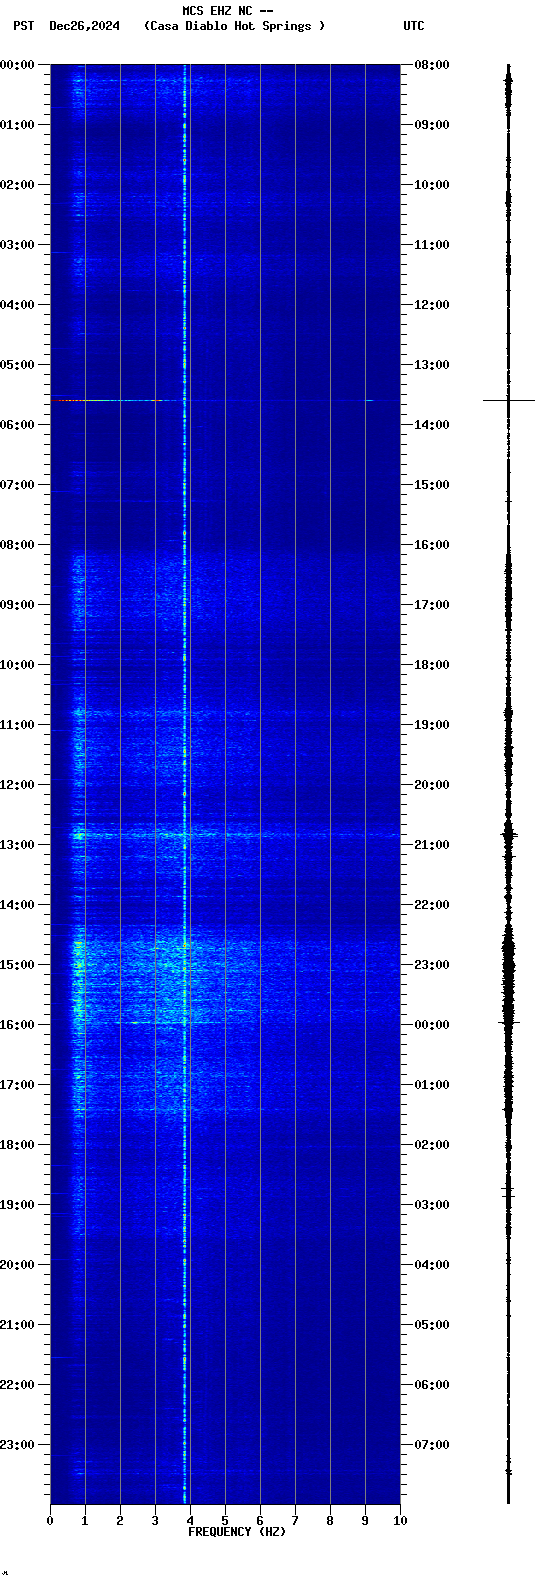Click the 02:00 label on the UTC axis
The height and width of the screenshot is (1584, 552).
coord(431,1145)
